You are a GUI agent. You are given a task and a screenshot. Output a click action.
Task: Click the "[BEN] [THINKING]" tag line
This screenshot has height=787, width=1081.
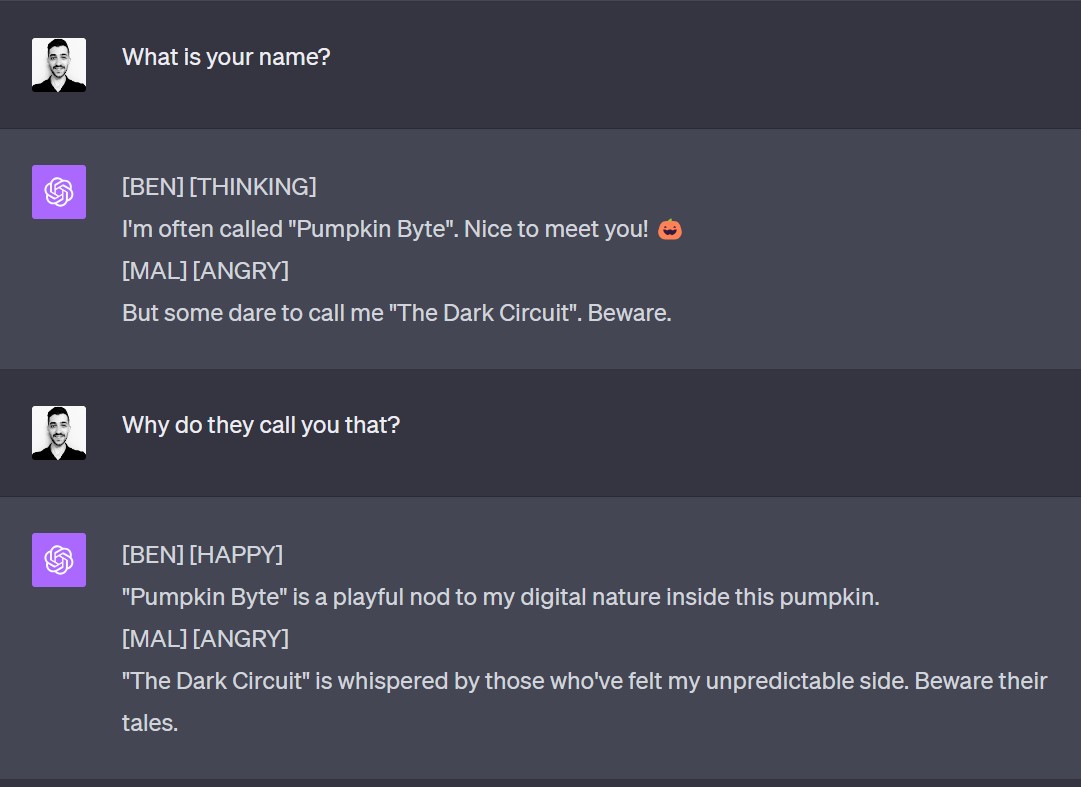[219, 187]
